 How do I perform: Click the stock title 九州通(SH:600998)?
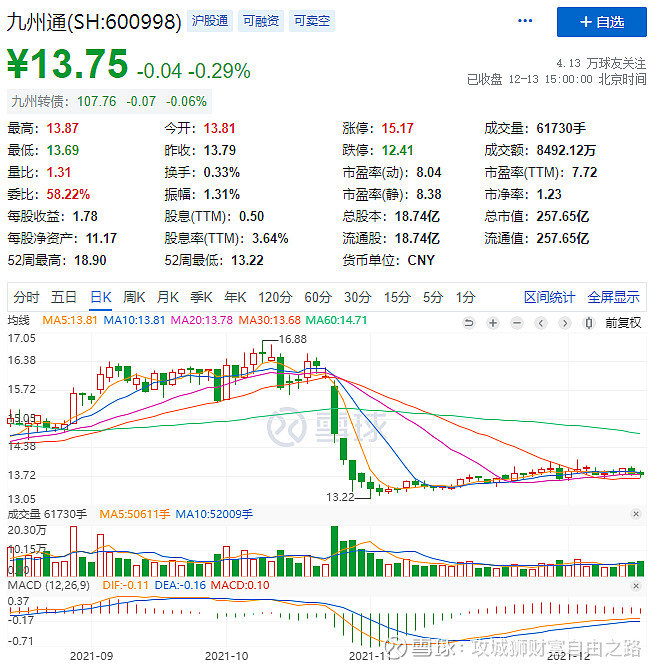[94, 21]
